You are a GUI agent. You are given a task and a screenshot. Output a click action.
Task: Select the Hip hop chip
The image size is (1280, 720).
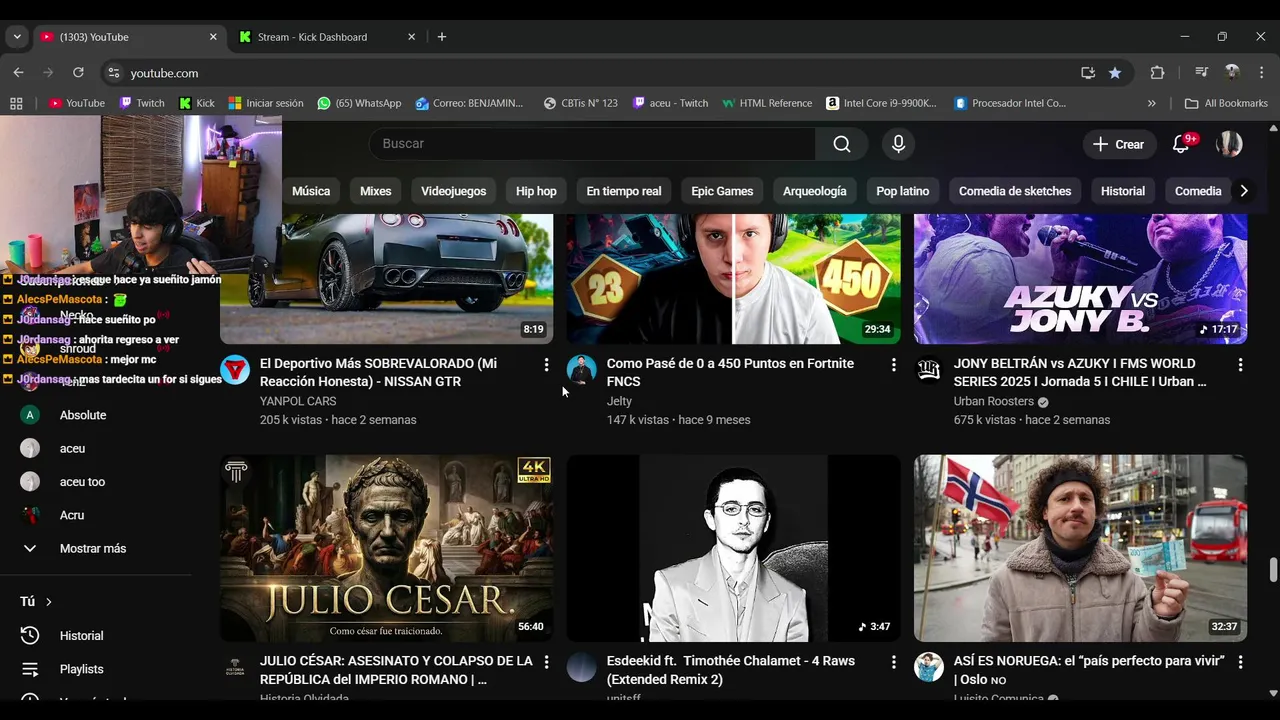(x=536, y=191)
